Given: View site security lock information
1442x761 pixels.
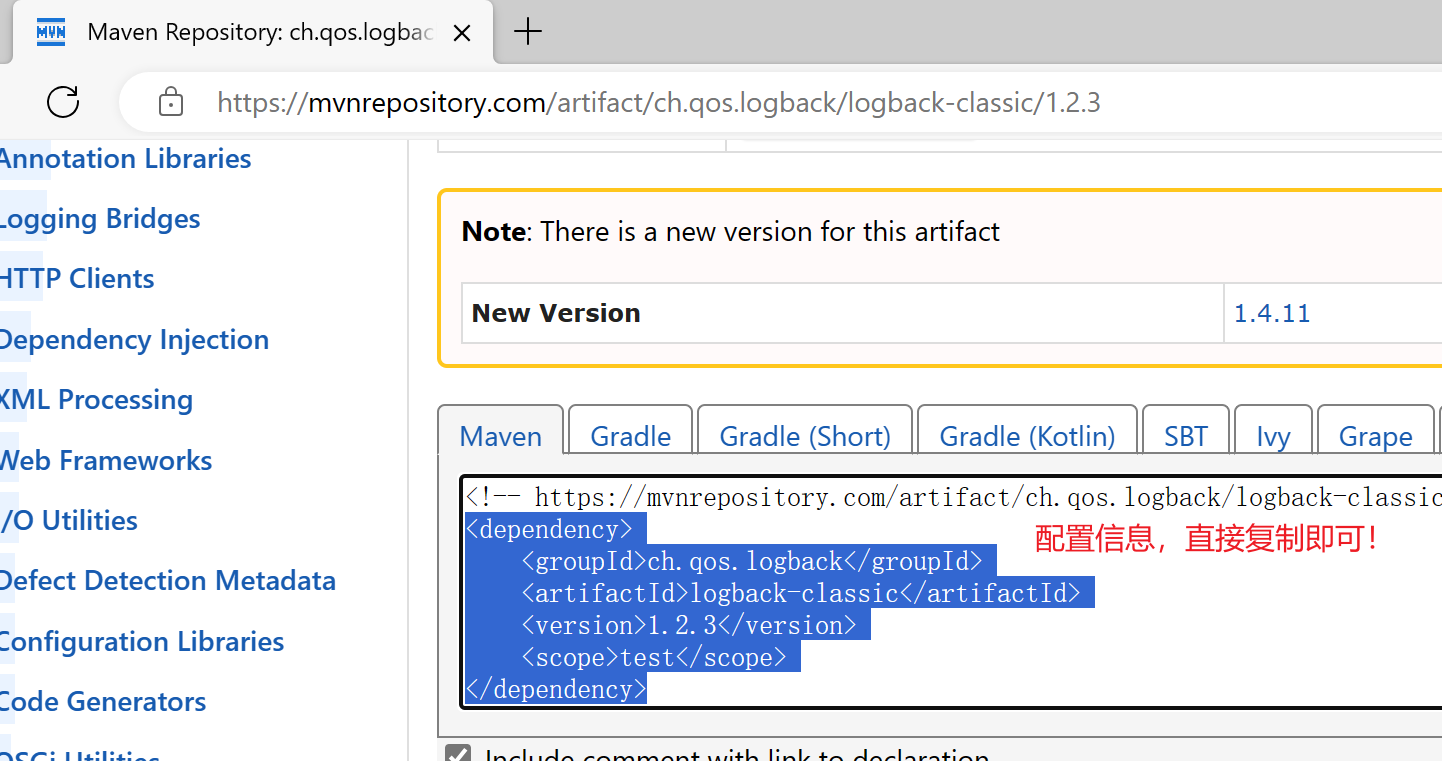Looking at the screenshot, I should tap(171, 102).
